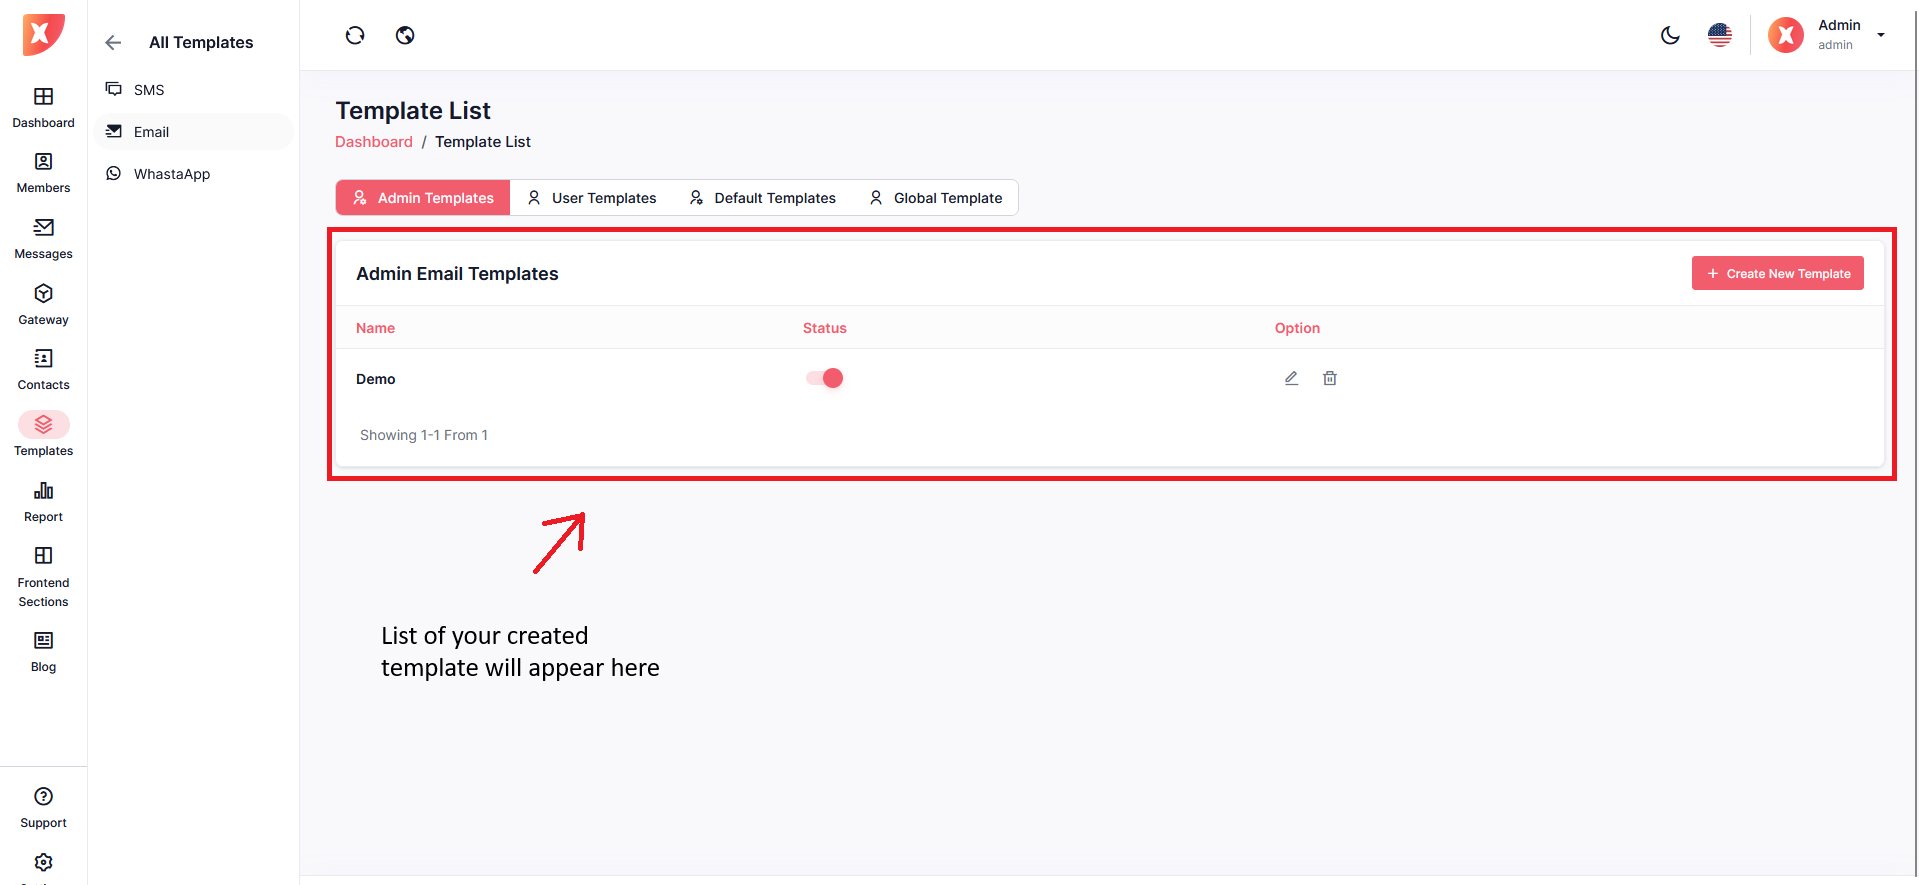The height and width of the screenshot is (885, 1919).
Task: Delete the Demo template via trash icon
Action: (x=1330, y=378)
